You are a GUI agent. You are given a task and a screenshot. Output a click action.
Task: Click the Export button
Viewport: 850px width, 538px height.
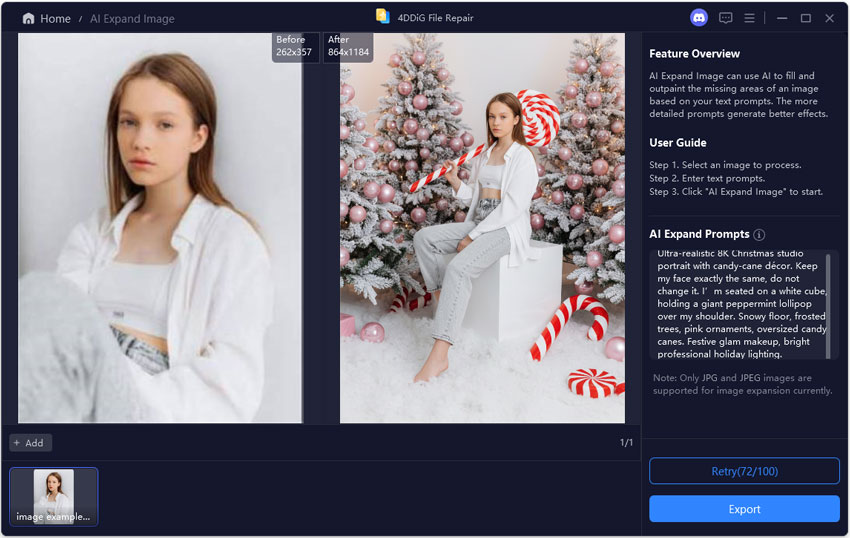744,509
